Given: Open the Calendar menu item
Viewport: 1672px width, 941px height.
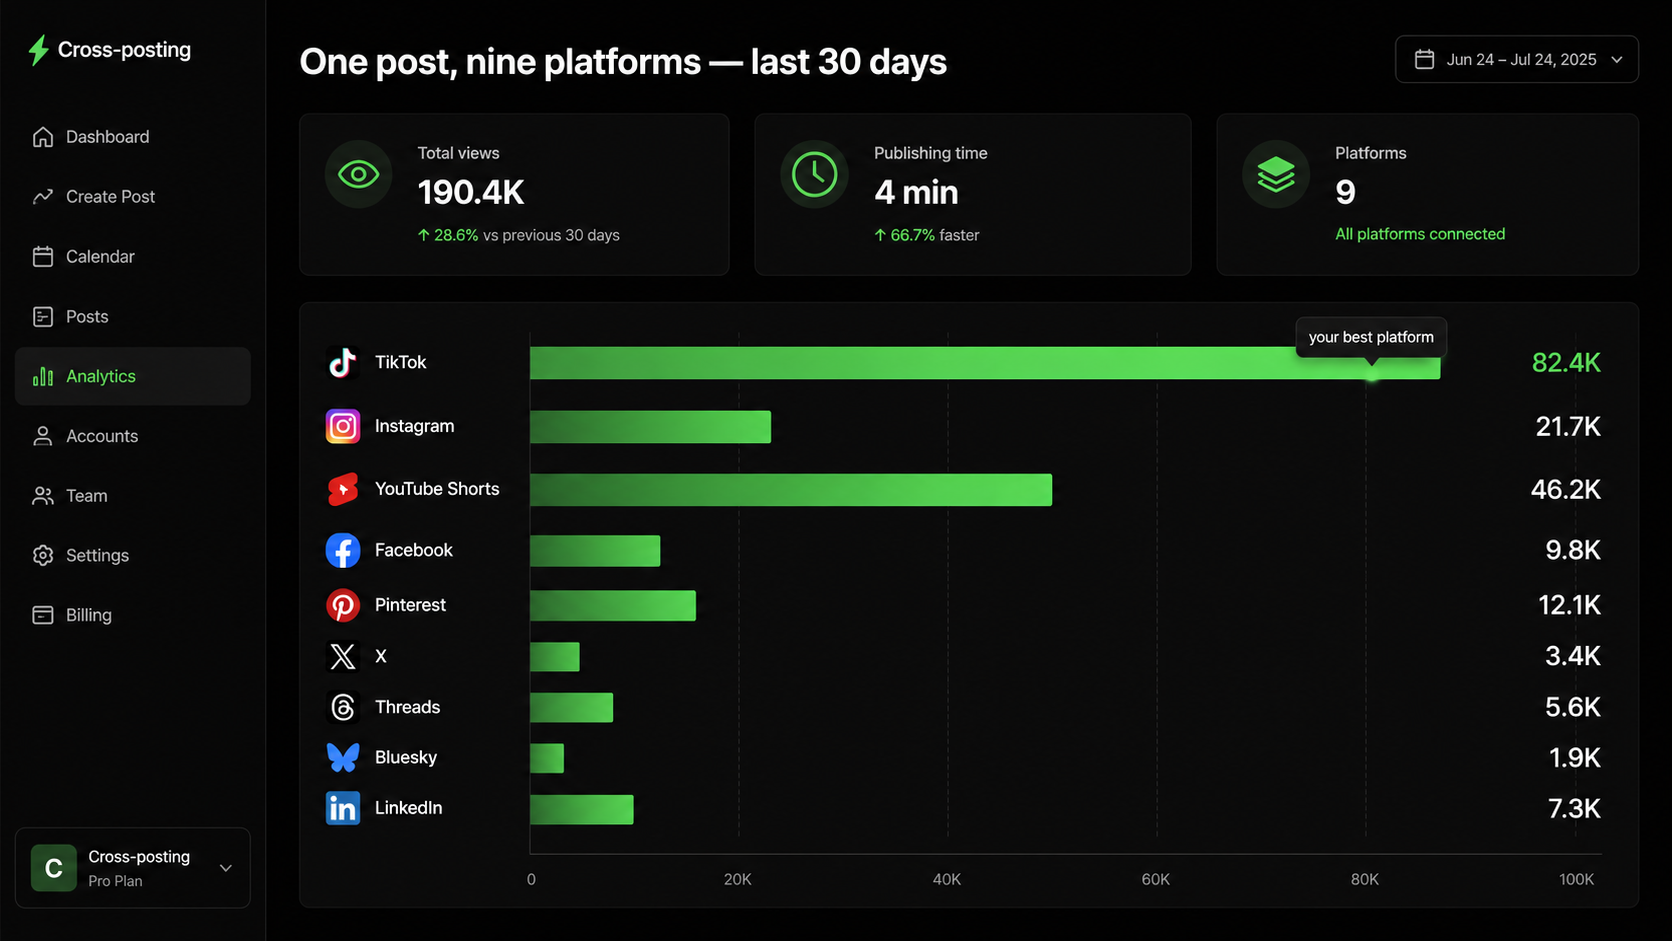Looking at the screenshot, I should (133, 257).
